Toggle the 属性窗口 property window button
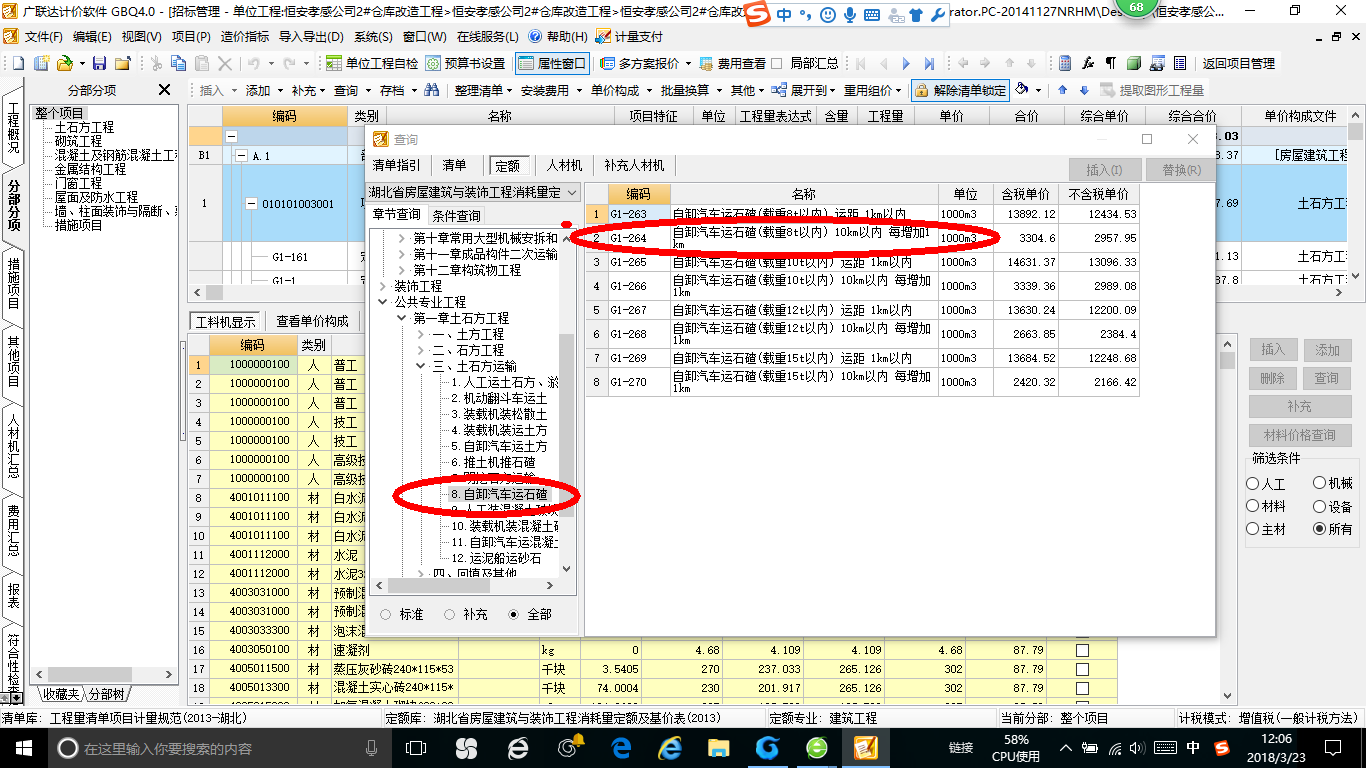Image resolution: width=1366 pixels, height=768 pixels. point(552,63)
